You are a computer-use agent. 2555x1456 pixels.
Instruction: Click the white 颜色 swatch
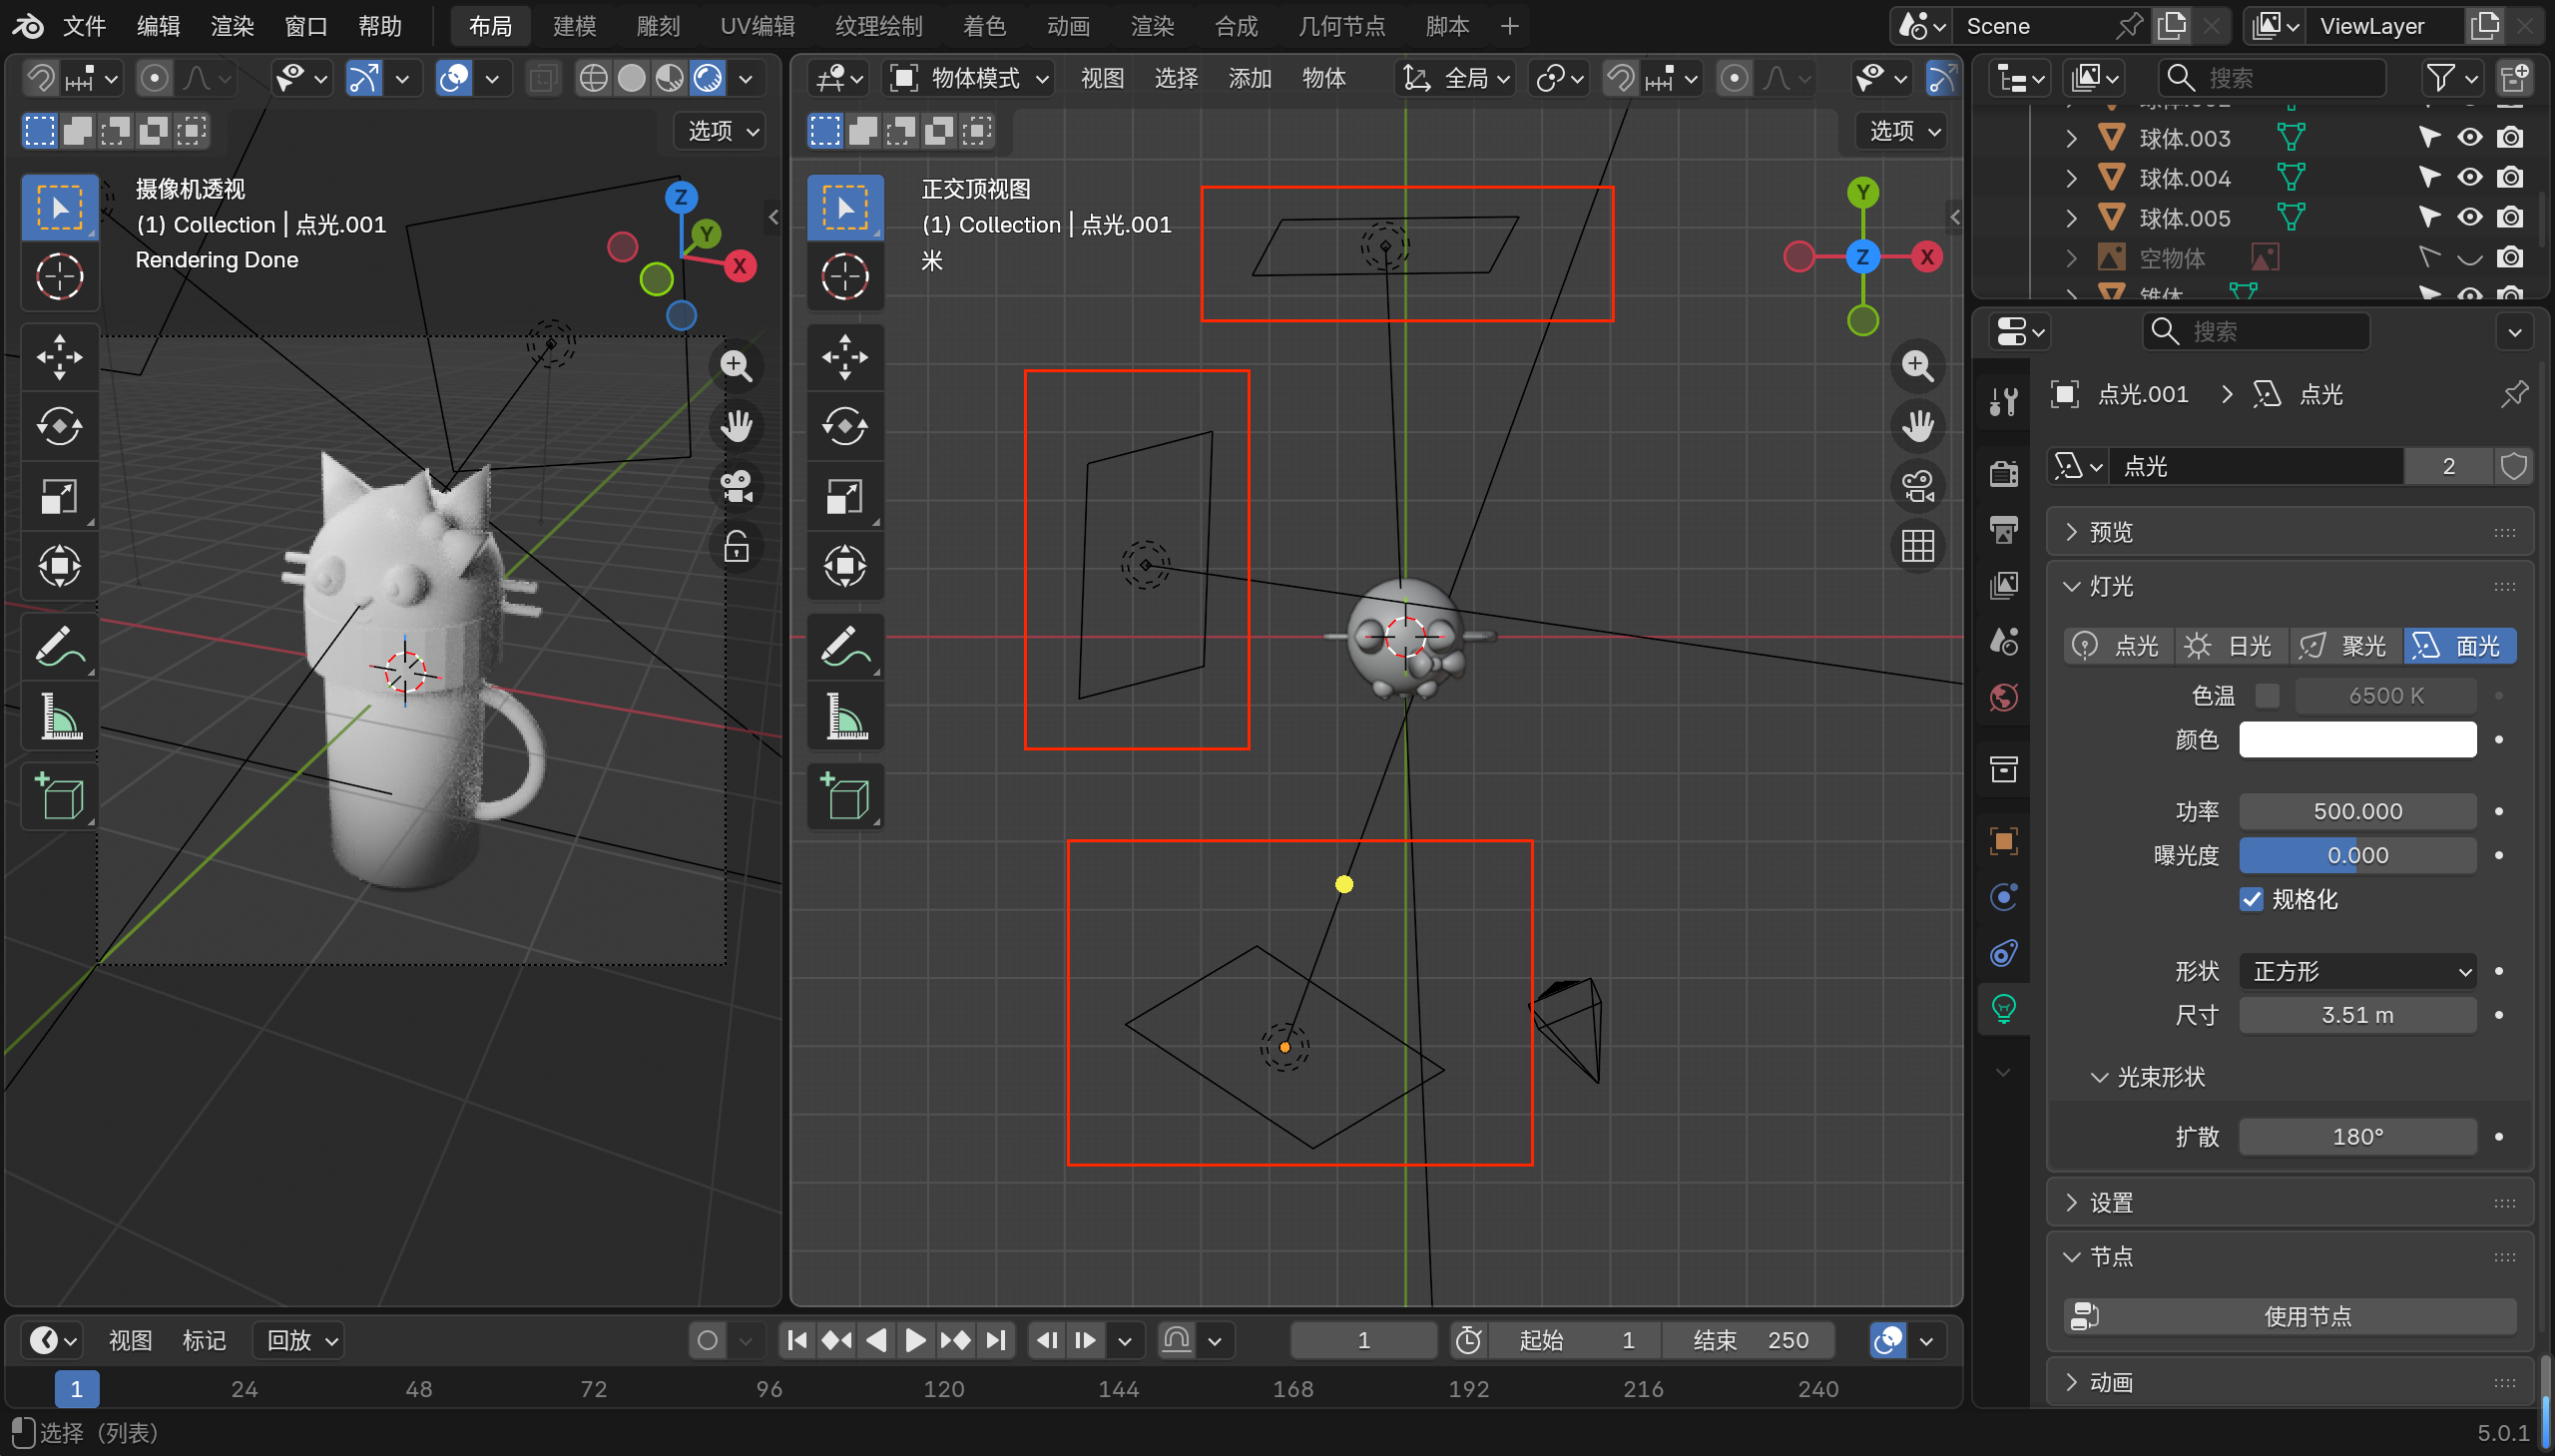(x=2357, y=740)
